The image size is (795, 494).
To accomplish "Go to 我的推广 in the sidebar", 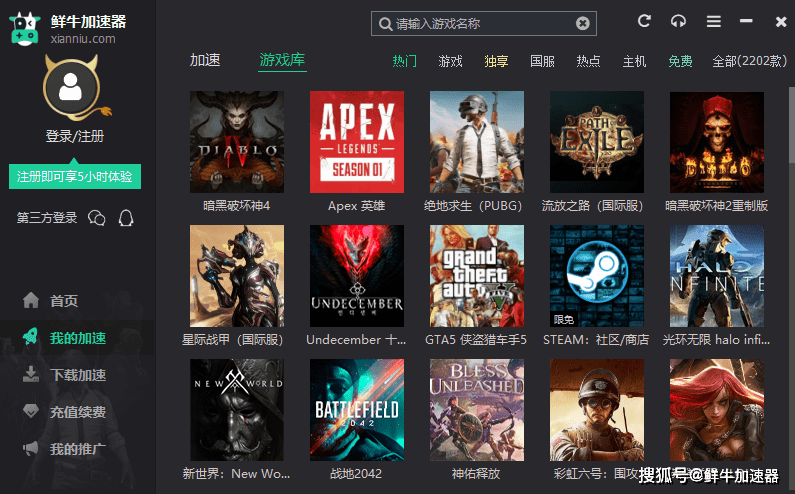I will (x=77, y=449).
